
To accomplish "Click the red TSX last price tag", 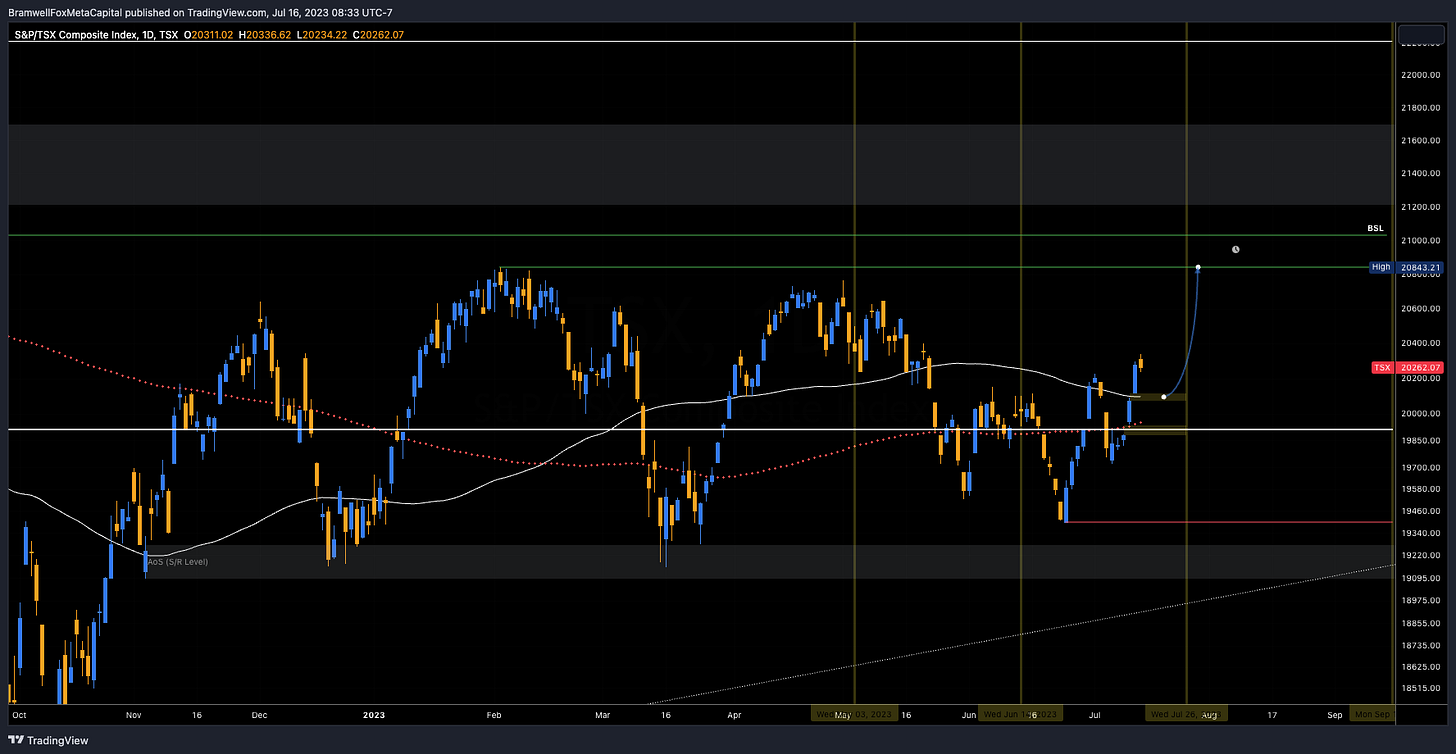I will (1382, 368).
